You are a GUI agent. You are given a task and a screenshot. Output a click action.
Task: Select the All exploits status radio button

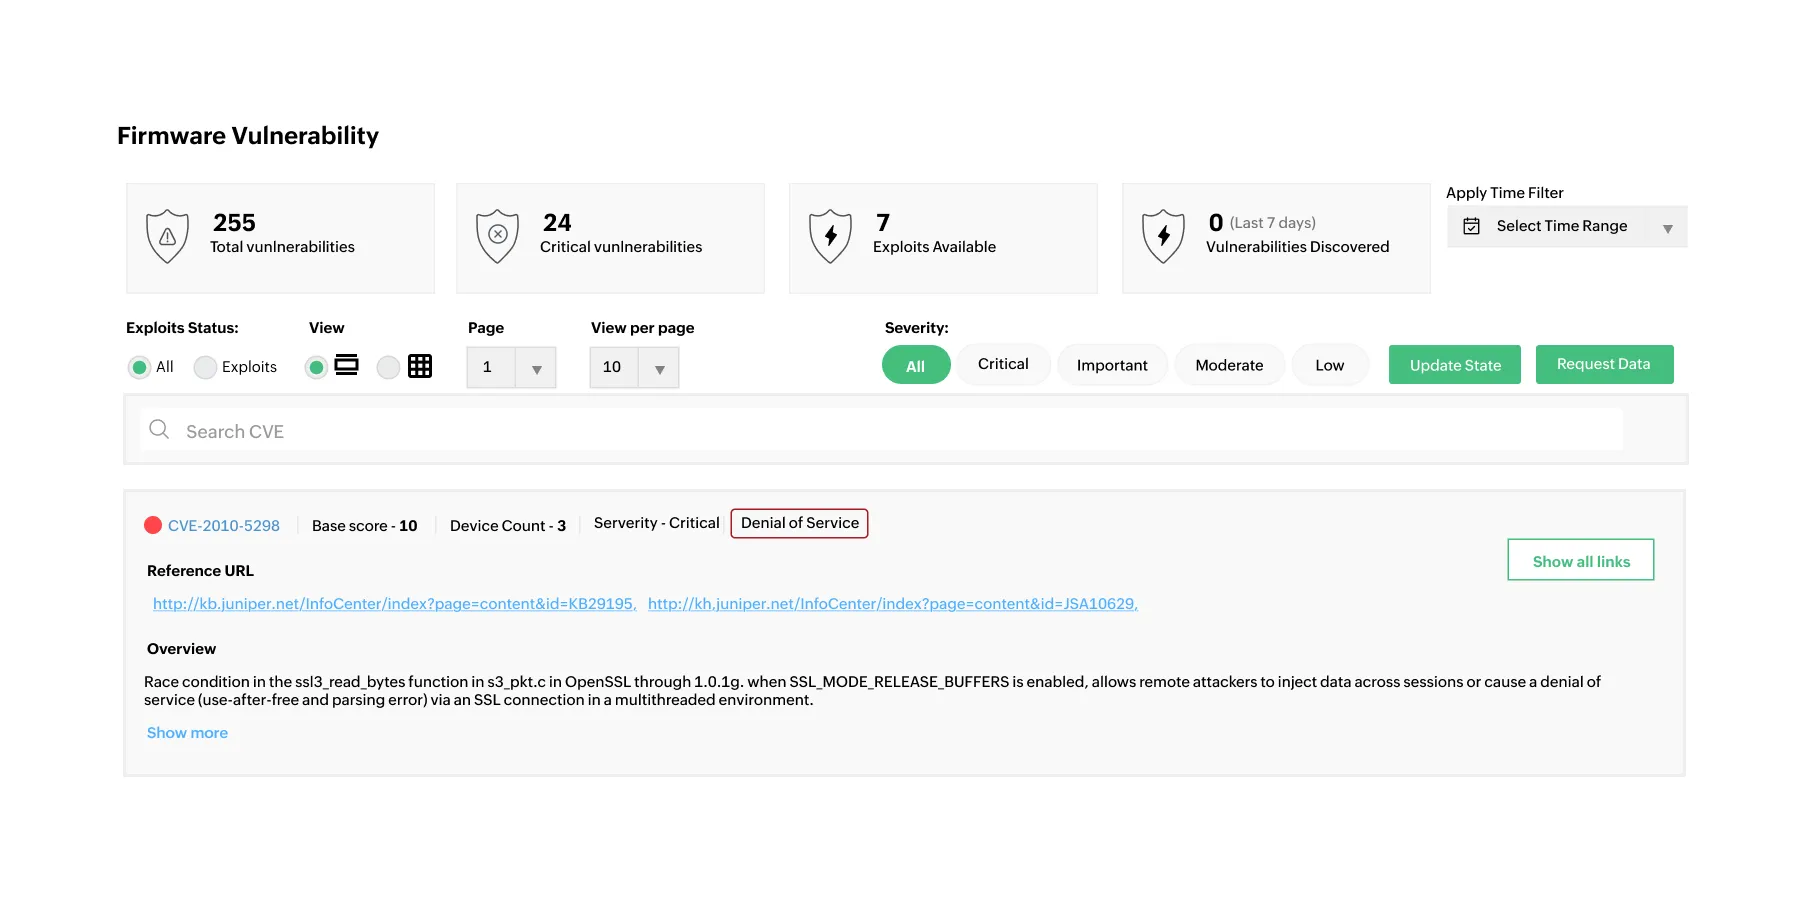(140, 367)
